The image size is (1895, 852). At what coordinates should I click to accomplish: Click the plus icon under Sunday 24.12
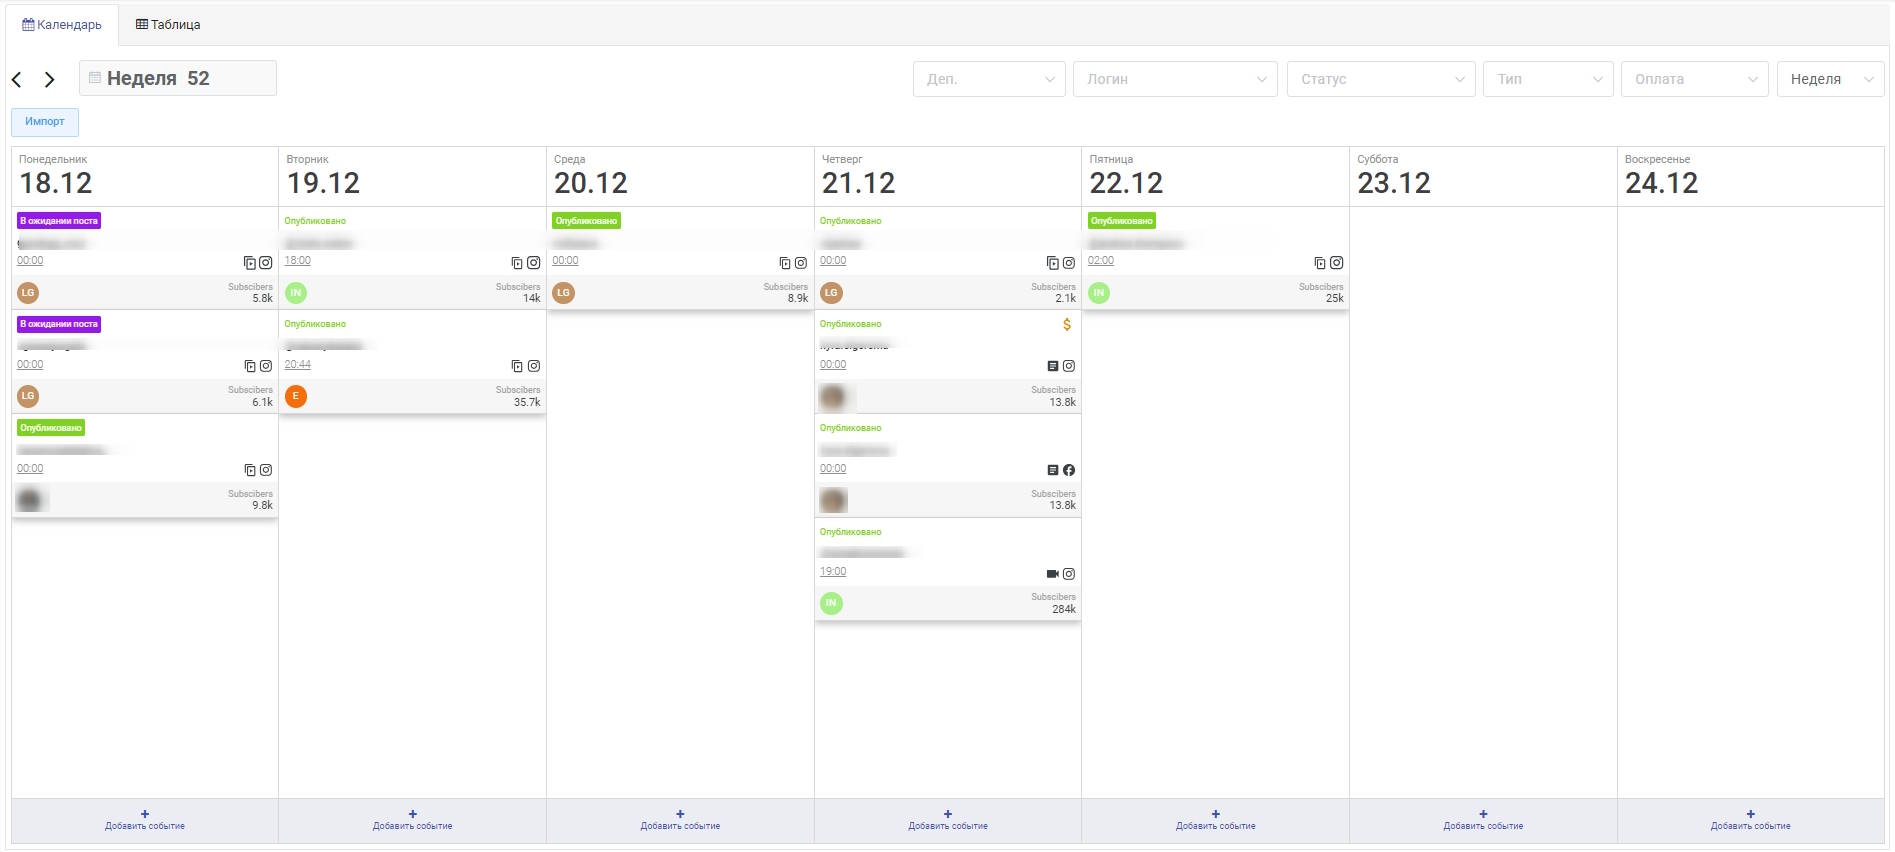pos(1750,814)
